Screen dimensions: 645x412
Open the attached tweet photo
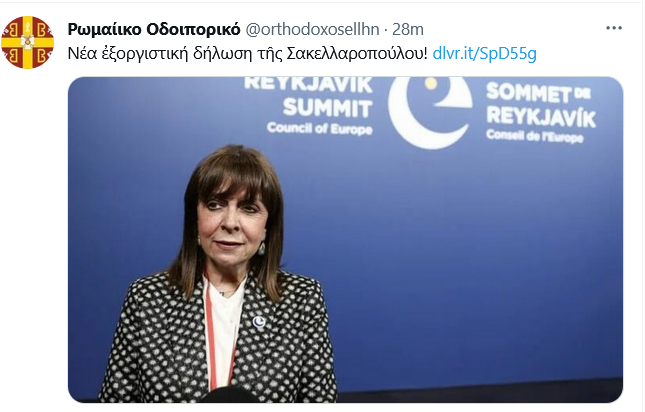coord(345,240)
